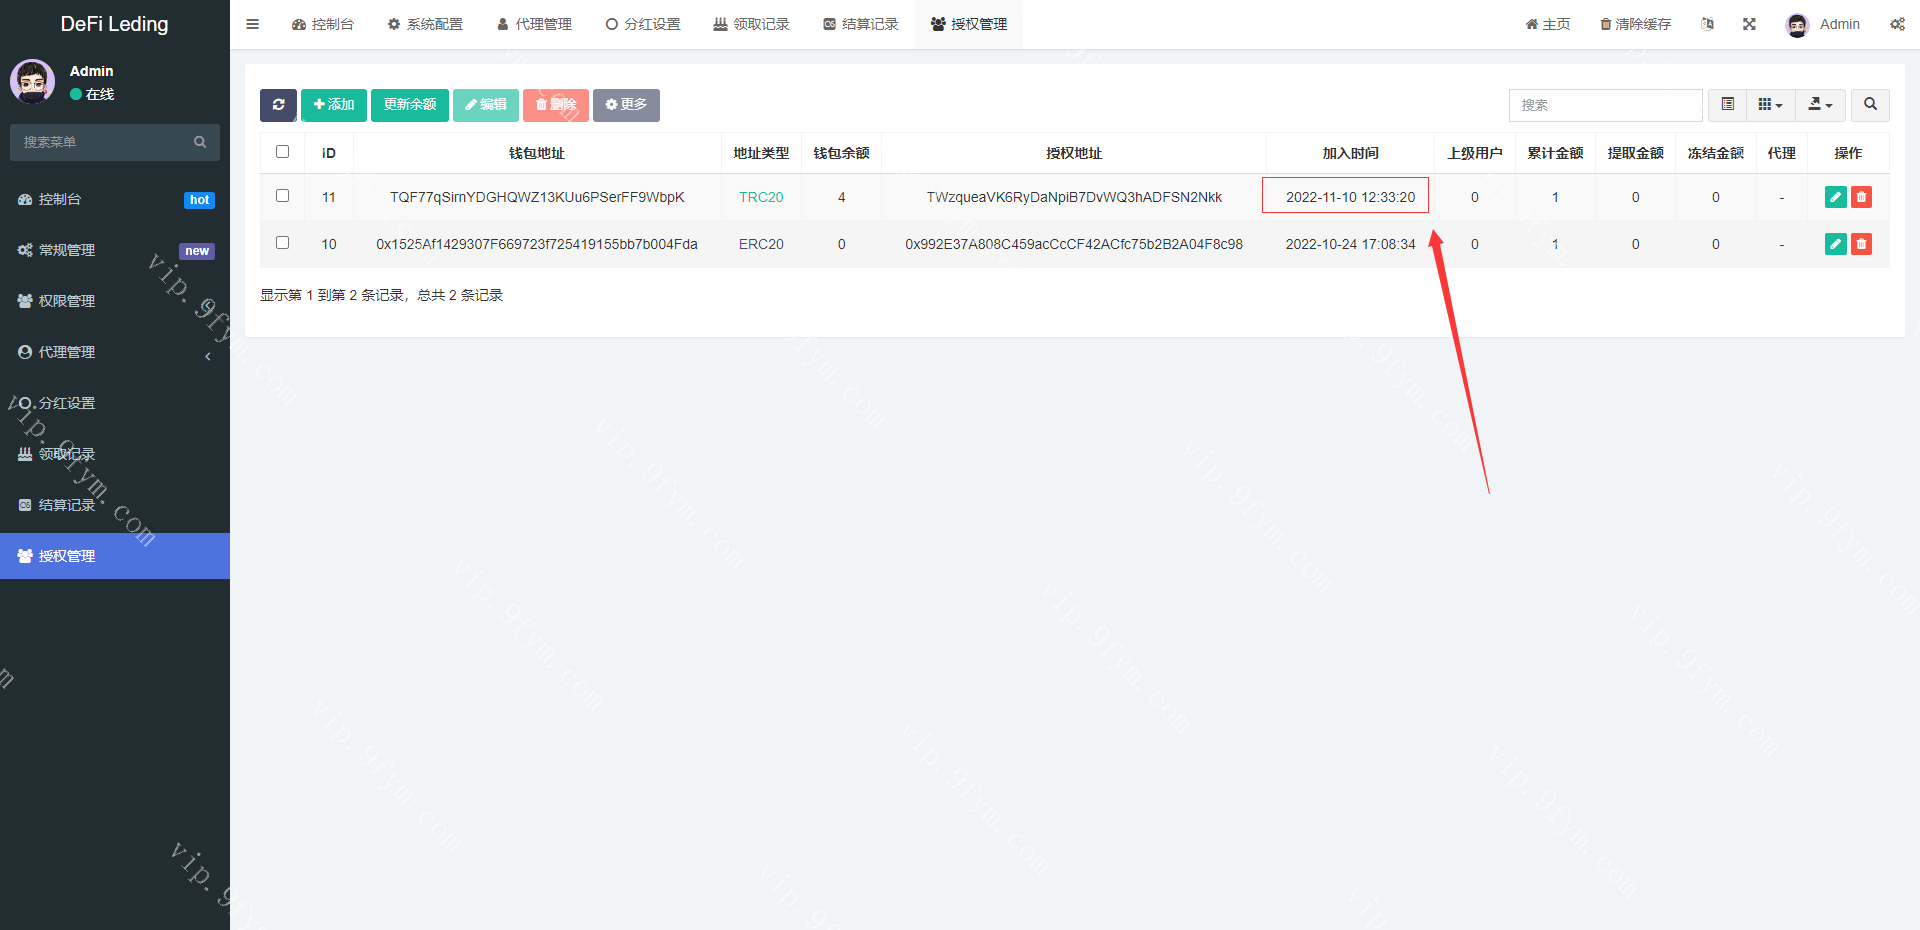Switch to the 结算记录 top tab
This screenshot has width=1920, height=930.
point(860,24)
